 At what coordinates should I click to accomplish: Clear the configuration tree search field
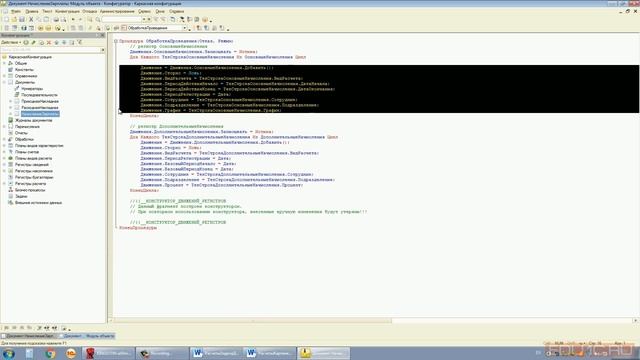tap(103, 50)
